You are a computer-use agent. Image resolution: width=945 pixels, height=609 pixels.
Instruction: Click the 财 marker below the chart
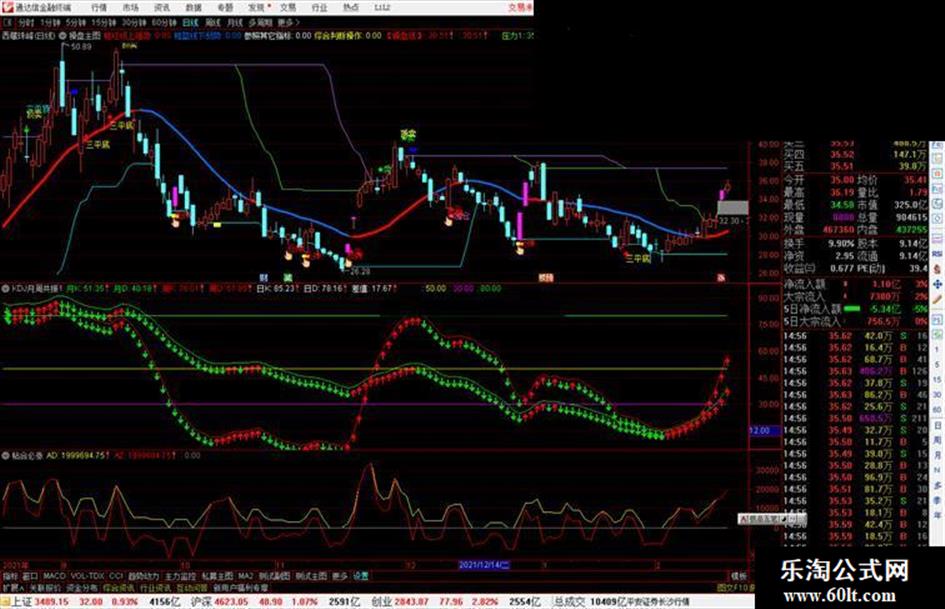pos(263,277)
